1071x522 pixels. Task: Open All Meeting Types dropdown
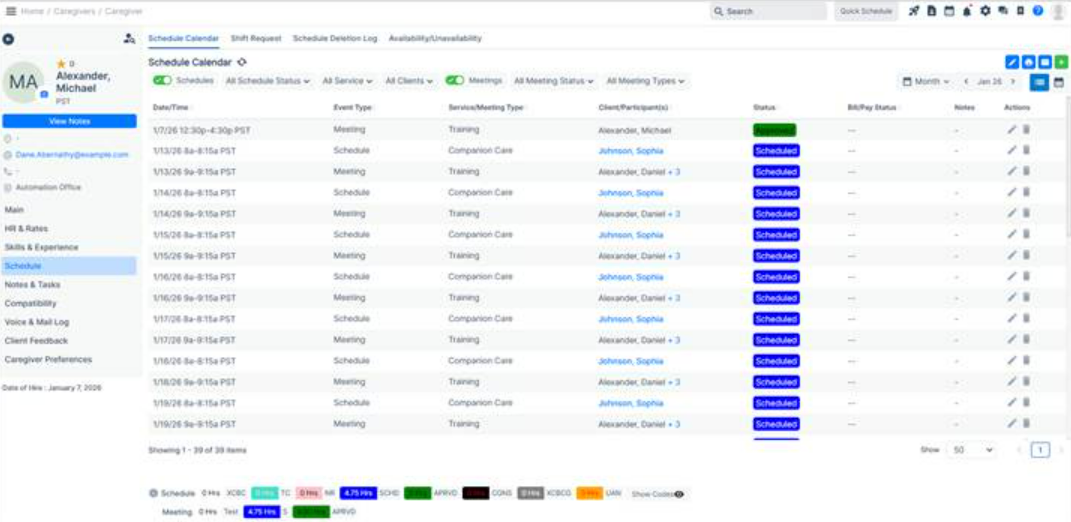[x=645, y=81]
